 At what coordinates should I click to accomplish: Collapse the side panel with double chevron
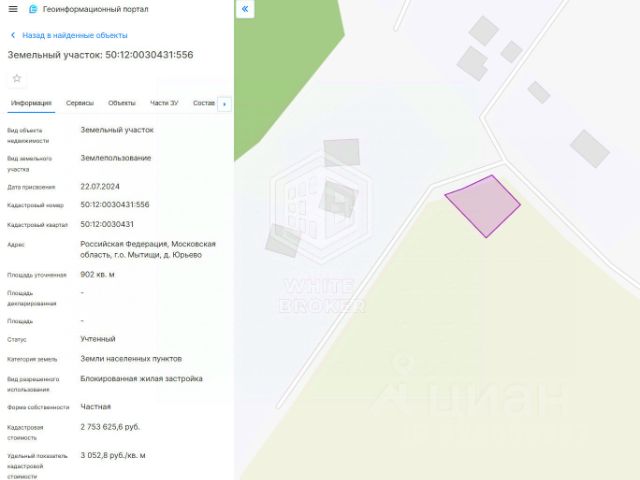click(x=245, y=9)
